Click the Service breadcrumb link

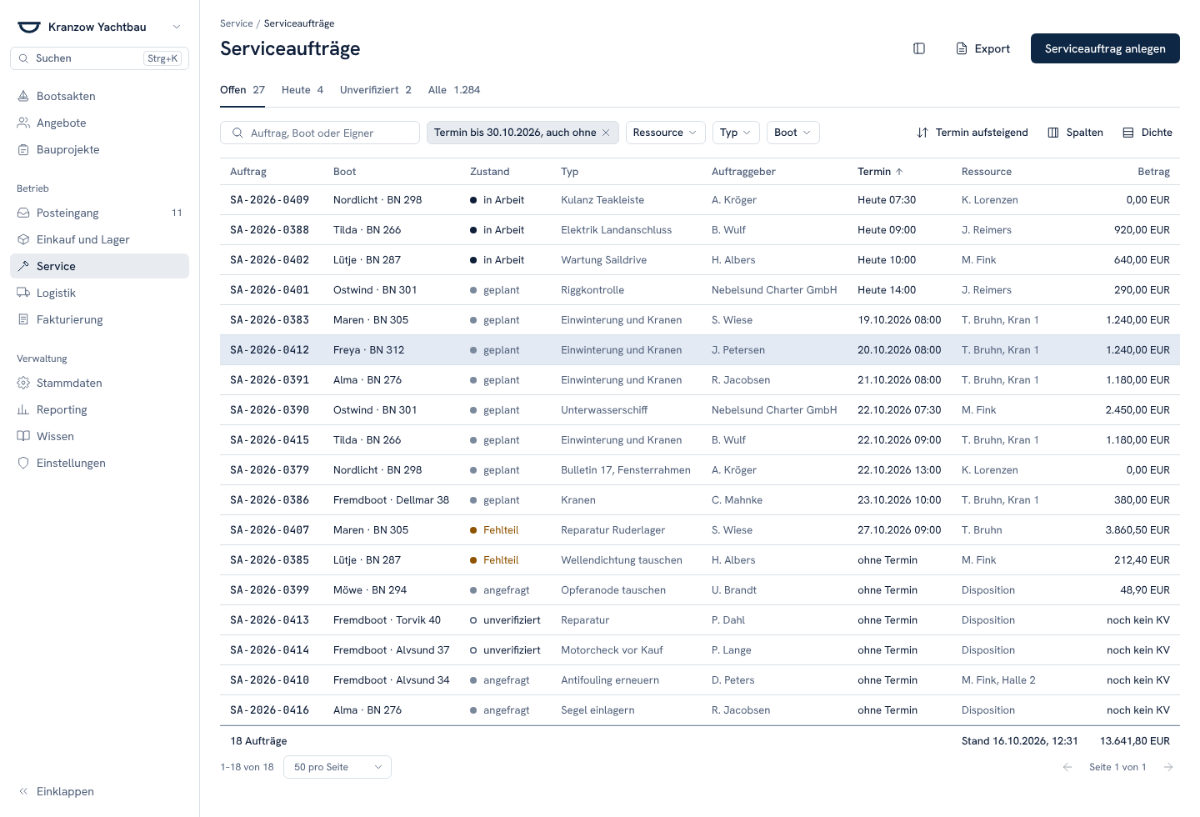click(x=236, y=23)
